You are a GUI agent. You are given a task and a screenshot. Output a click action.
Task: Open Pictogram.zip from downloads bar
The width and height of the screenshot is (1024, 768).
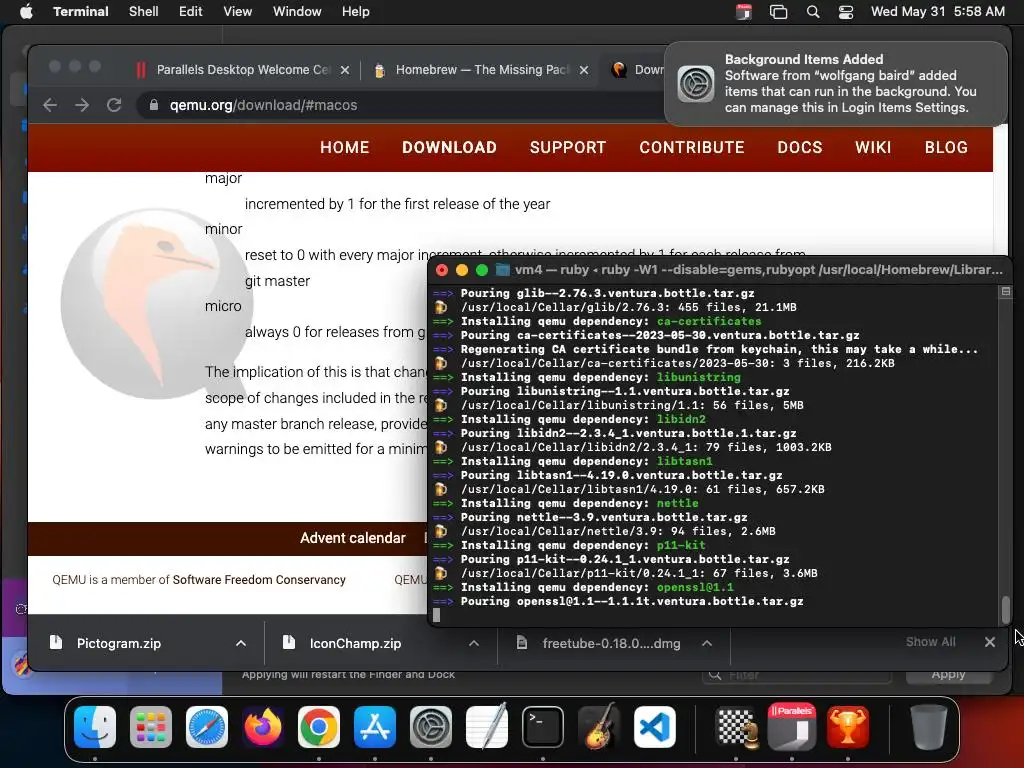[118, 643]
